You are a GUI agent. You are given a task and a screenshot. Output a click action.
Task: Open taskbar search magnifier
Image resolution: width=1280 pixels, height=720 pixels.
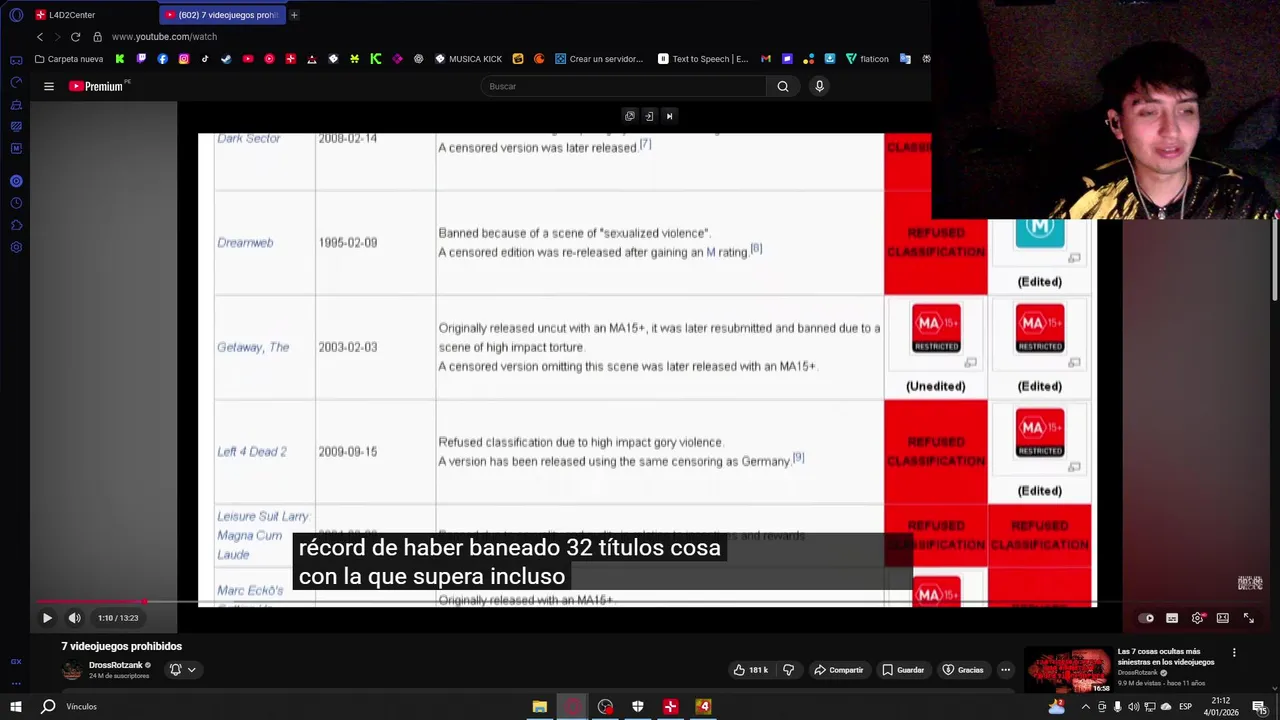(48, 707)
